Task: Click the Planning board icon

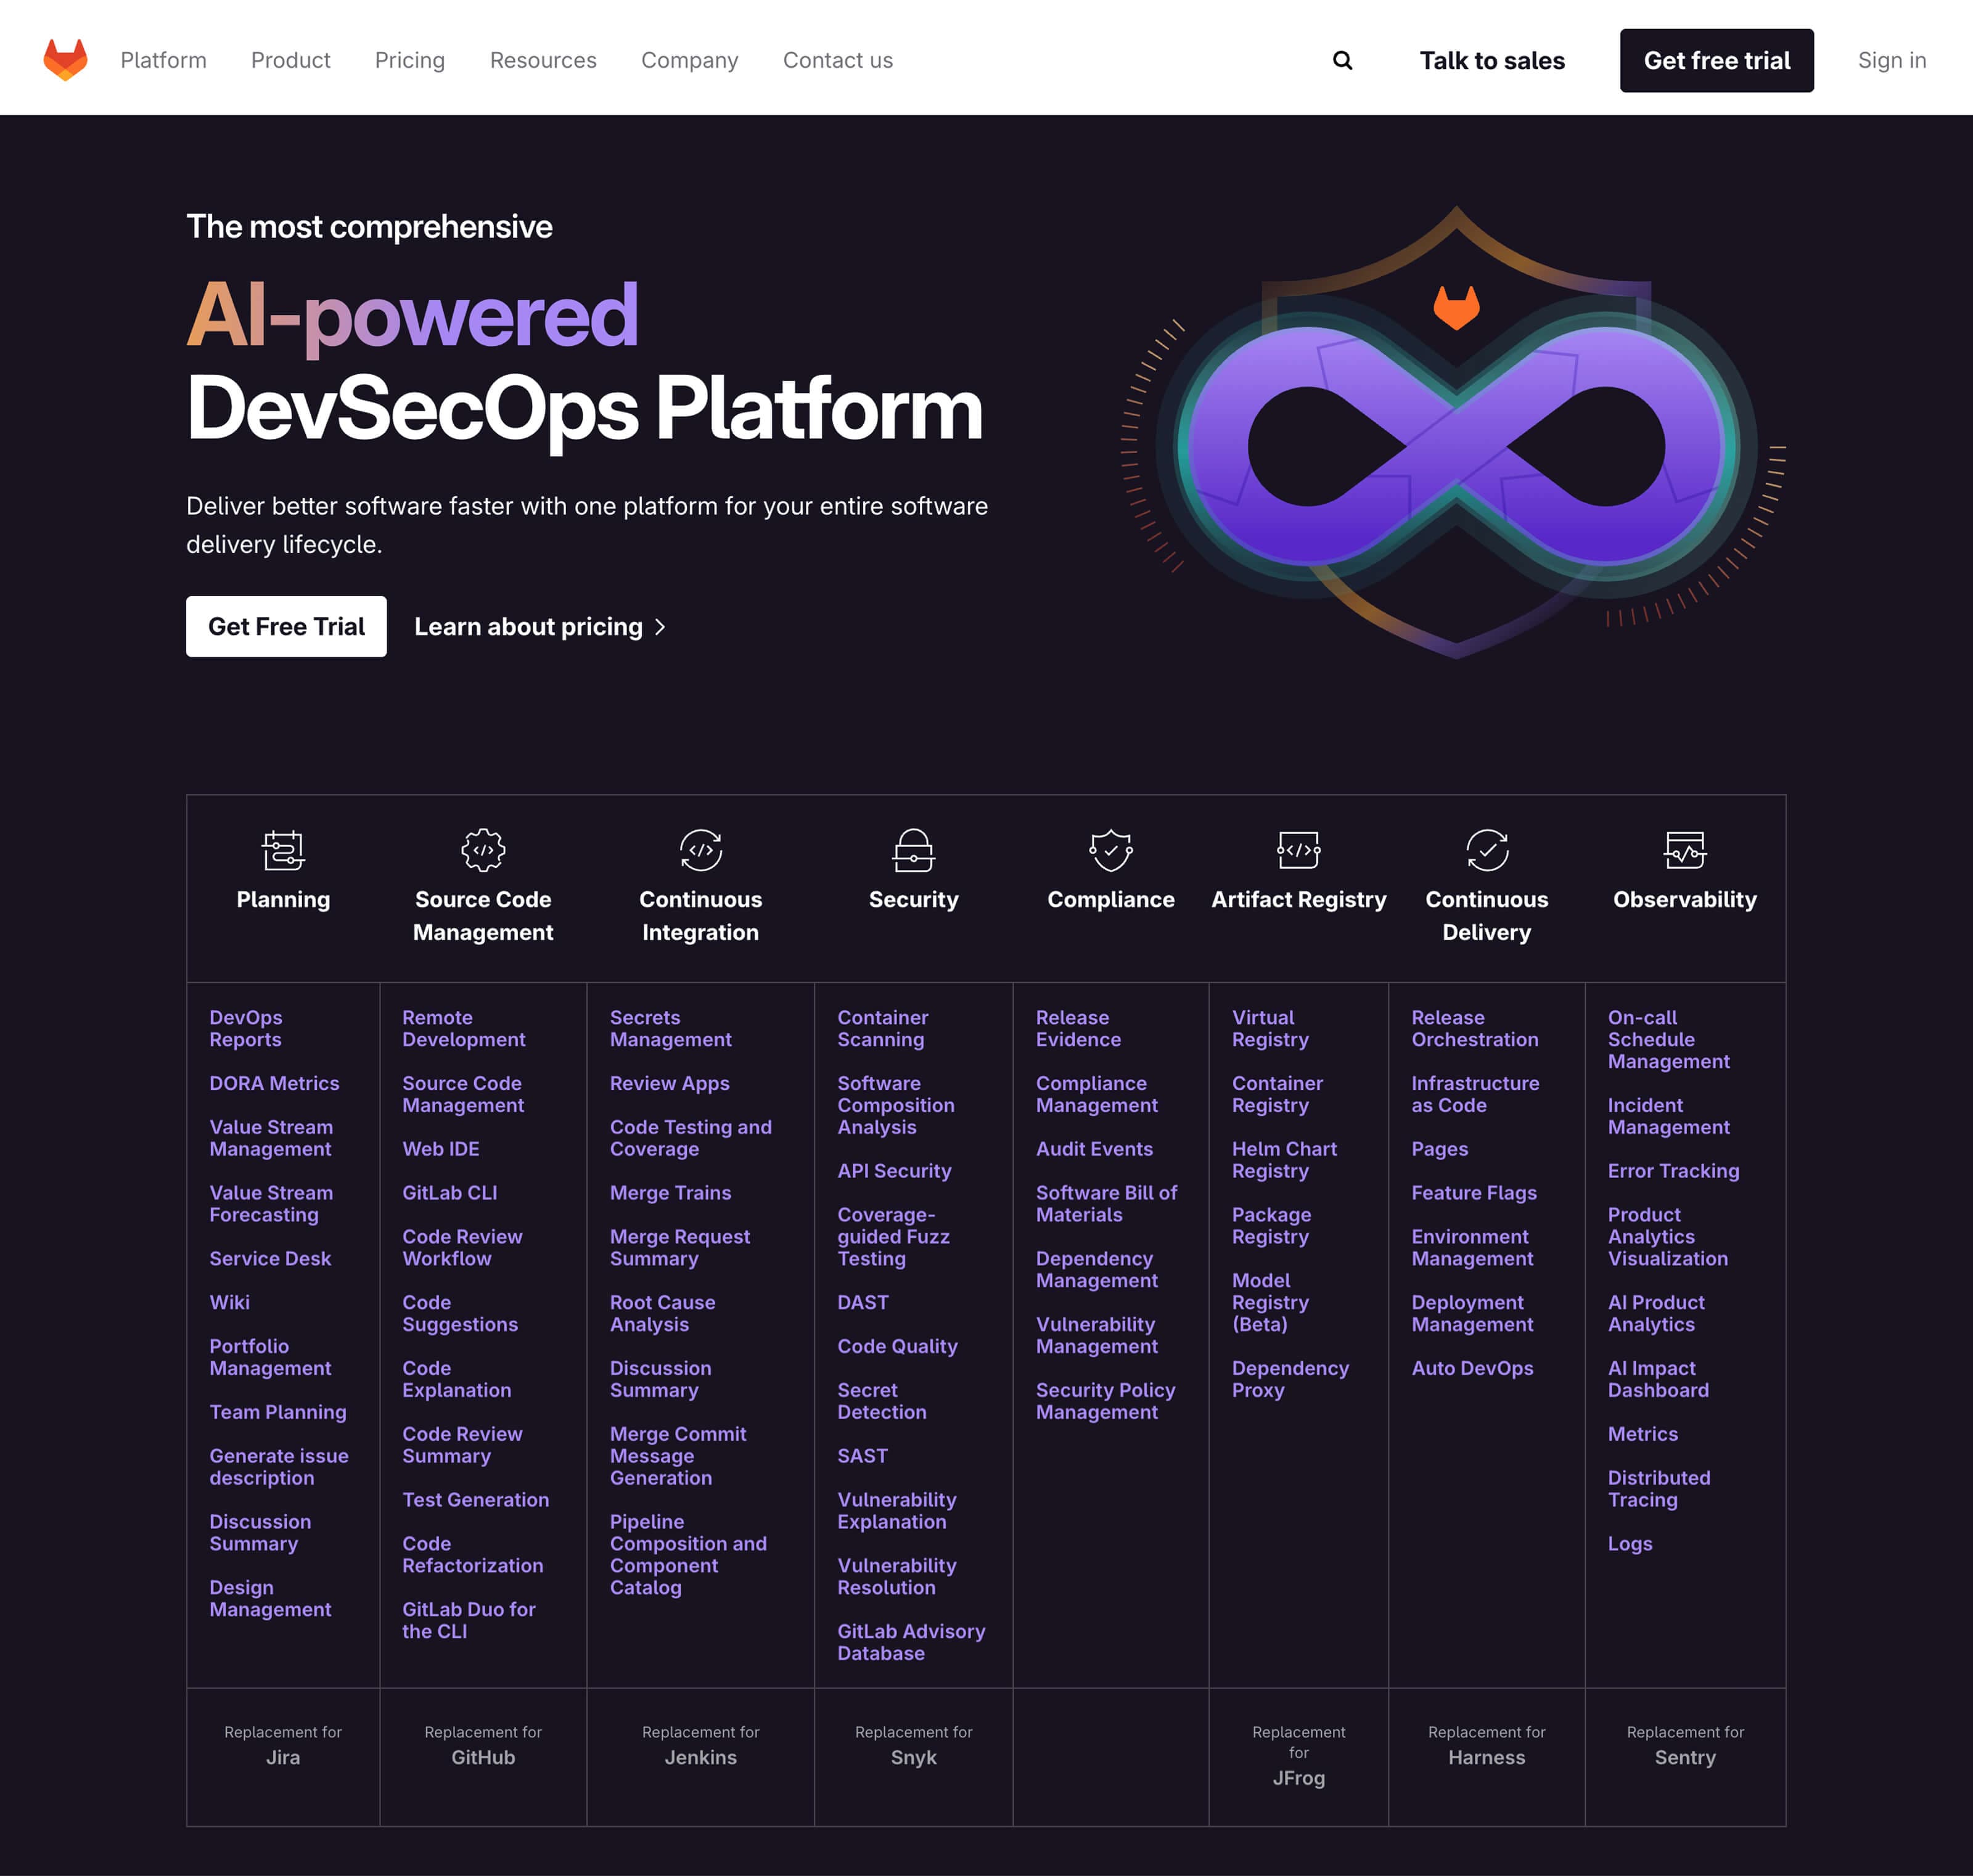Action: point(283,850)
